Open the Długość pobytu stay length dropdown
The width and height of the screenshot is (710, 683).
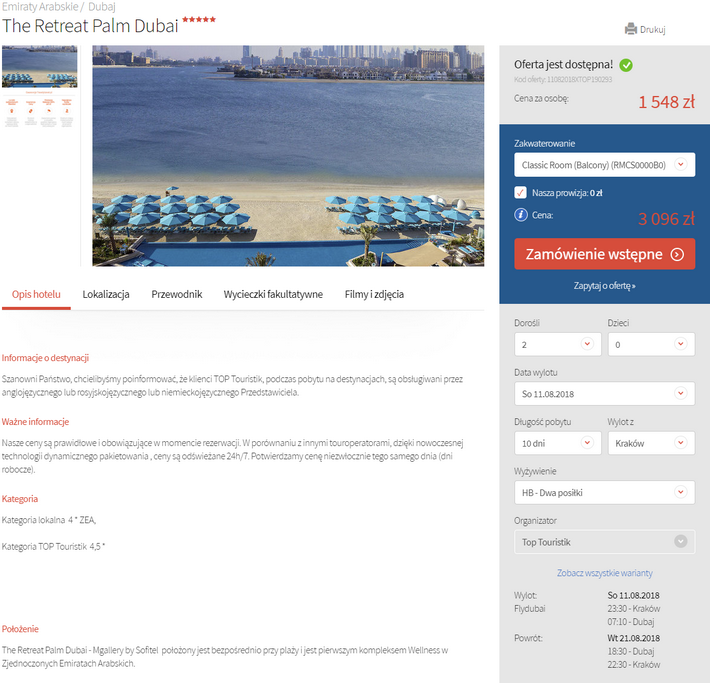pyautogui.click(x=557, y=443)
